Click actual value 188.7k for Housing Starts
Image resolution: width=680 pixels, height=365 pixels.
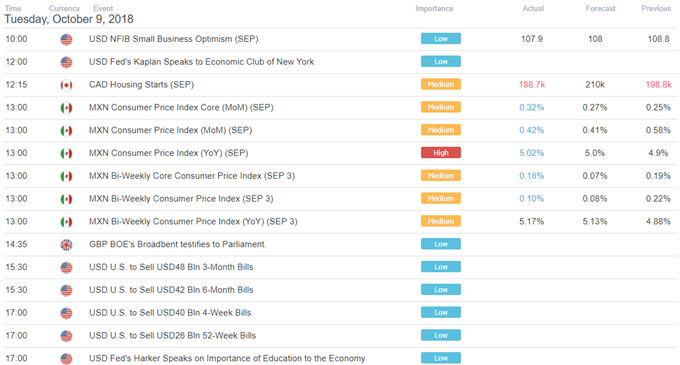(532, 85)
